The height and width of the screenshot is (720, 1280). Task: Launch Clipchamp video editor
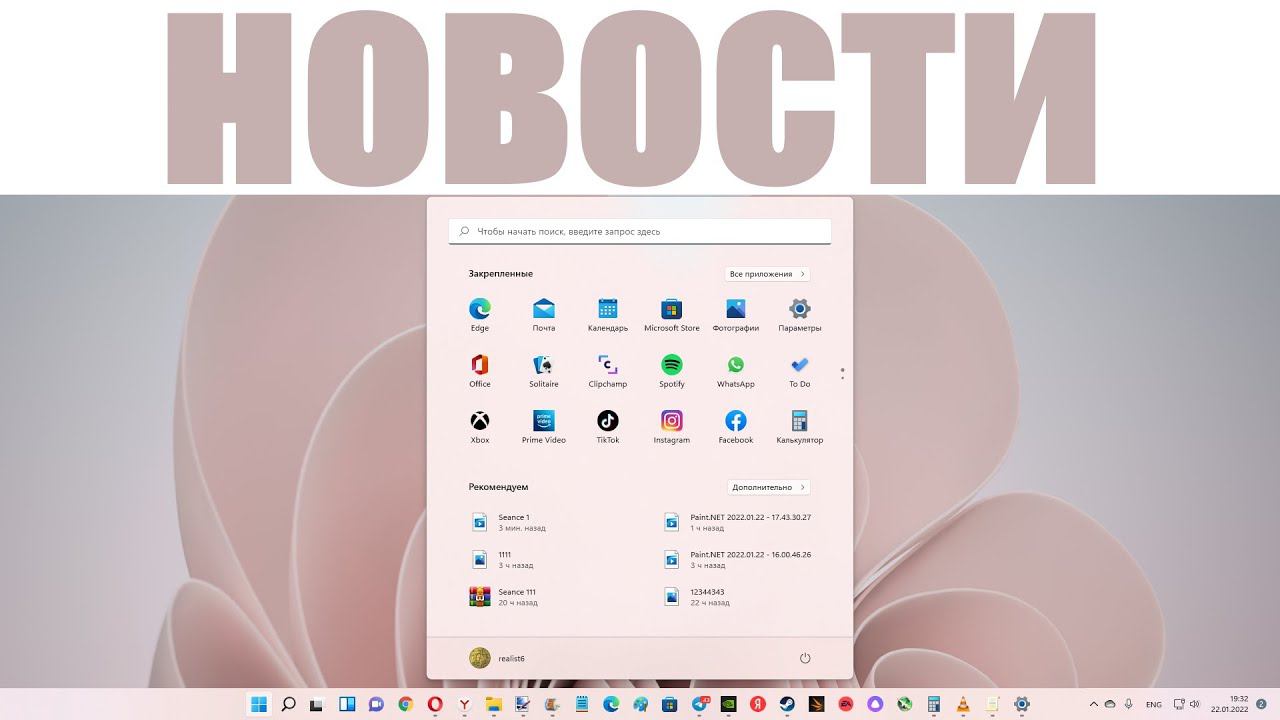tap(608, 370)
